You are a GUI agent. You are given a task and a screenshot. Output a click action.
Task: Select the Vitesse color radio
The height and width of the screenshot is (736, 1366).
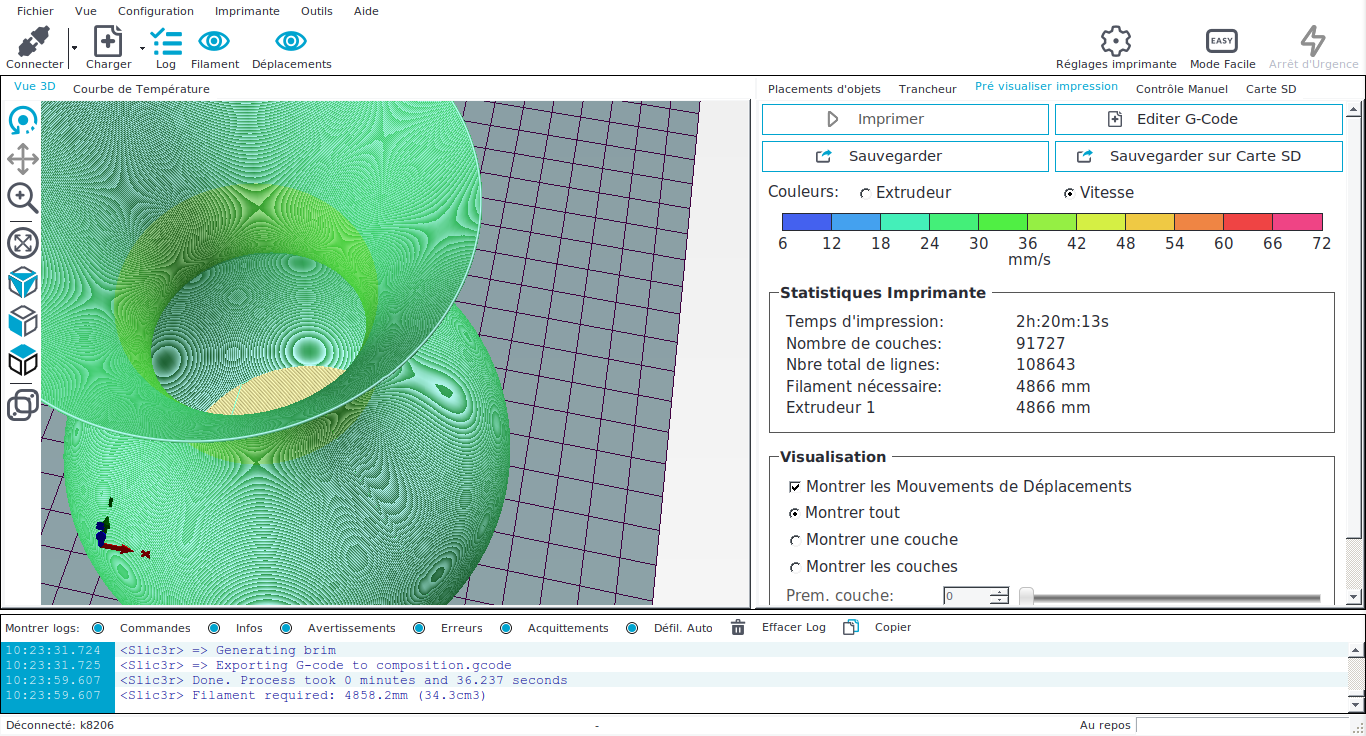point(1069,193)
